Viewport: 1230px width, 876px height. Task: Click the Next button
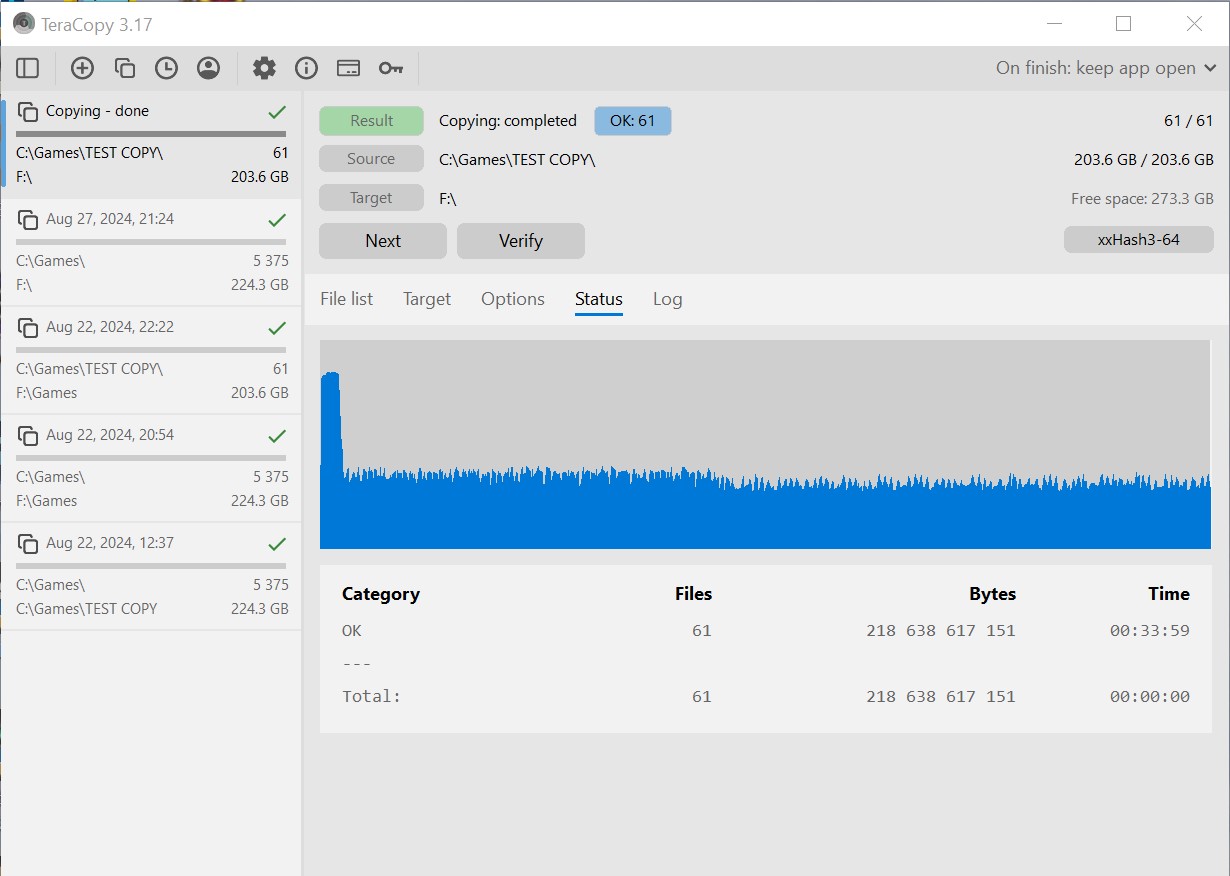click(x=383, y=241)
